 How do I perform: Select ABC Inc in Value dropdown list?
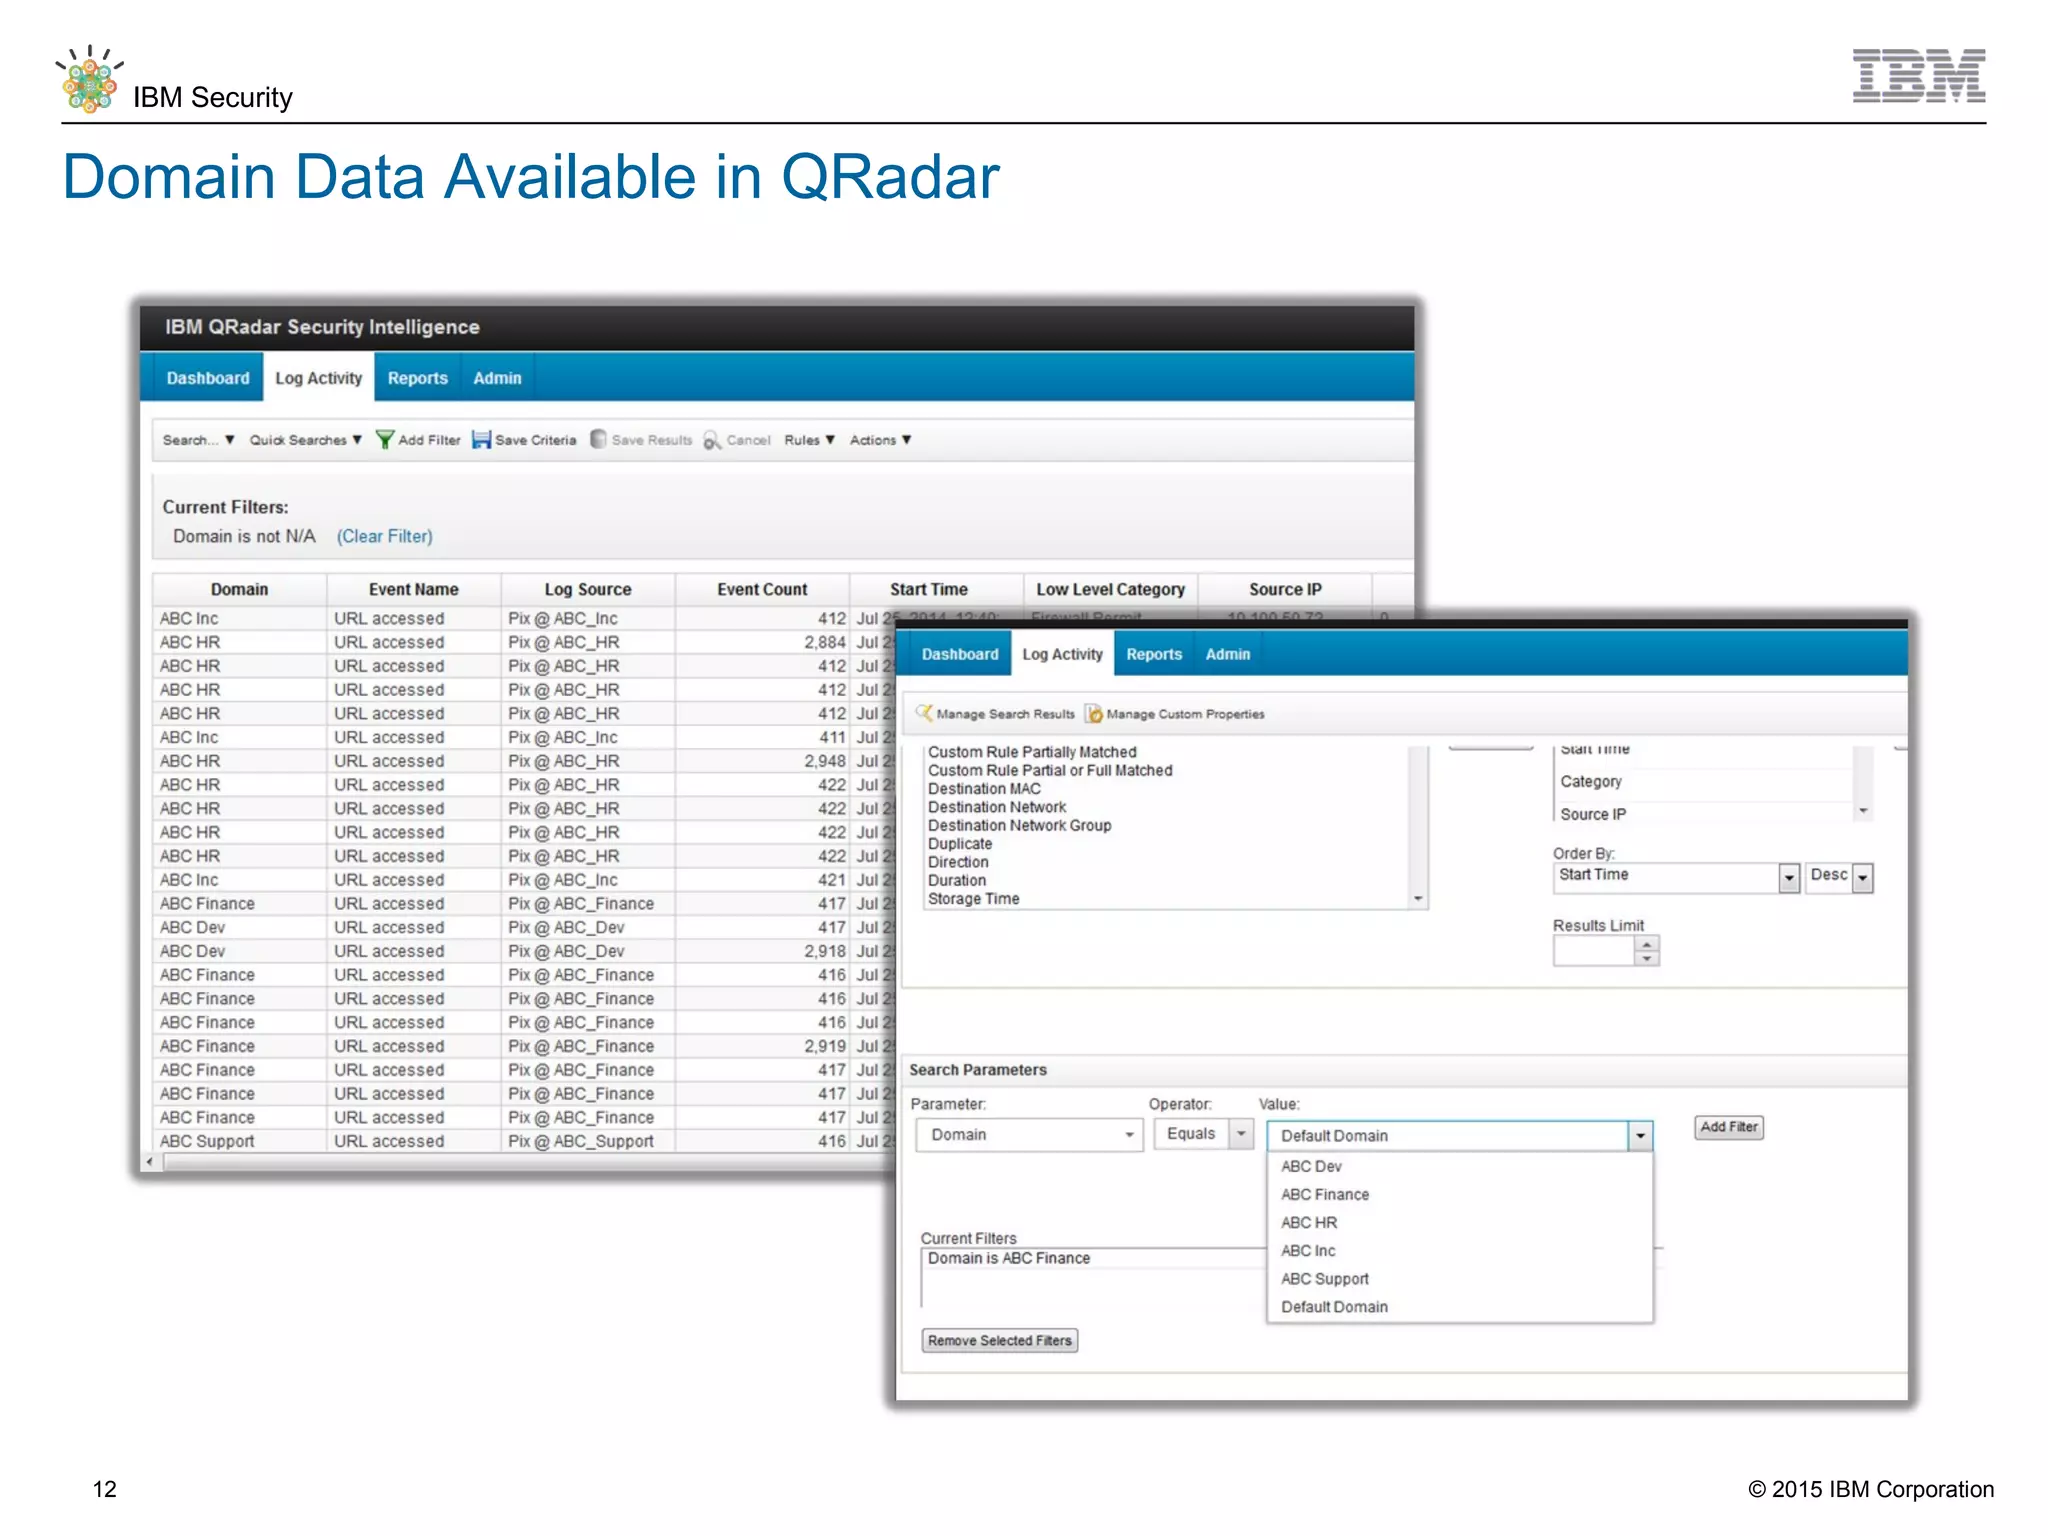click(x=1460, y=1251)
